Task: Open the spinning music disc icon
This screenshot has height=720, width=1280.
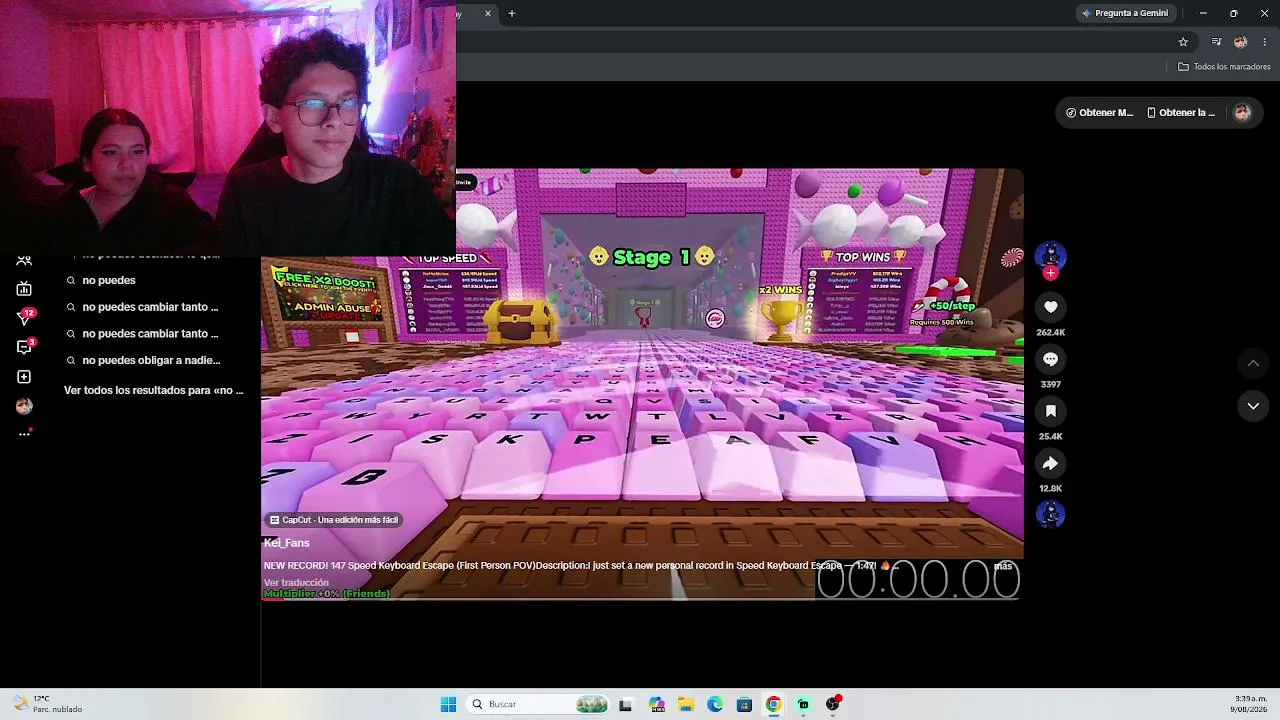Action: pos(1050,514)
